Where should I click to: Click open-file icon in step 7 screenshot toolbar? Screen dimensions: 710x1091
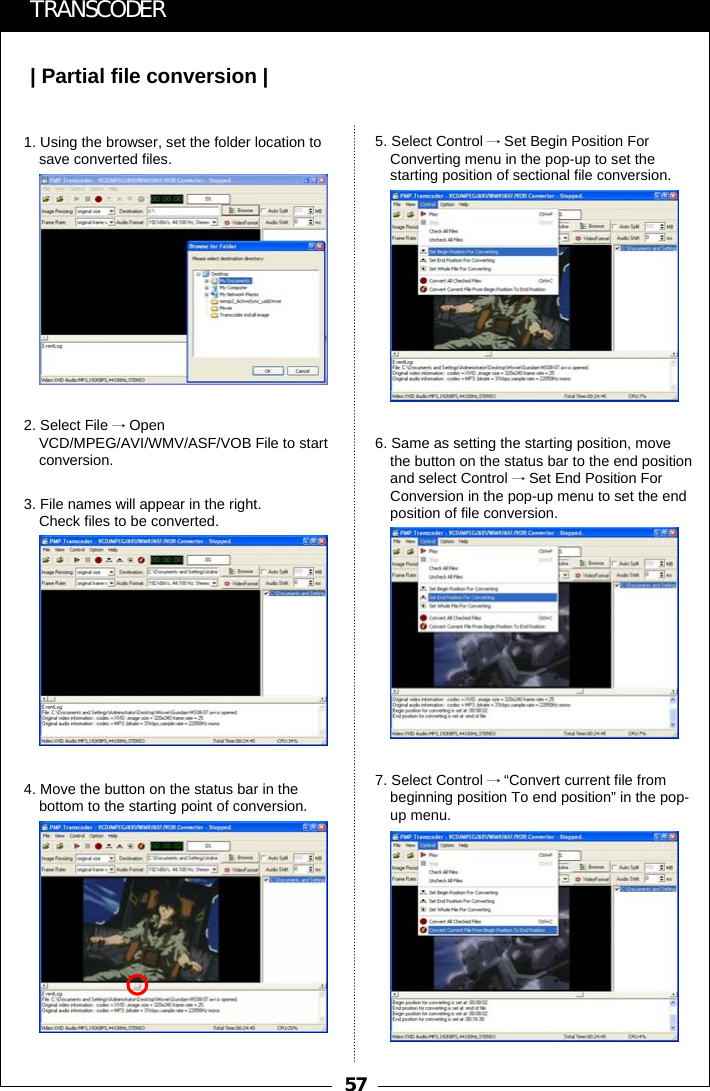[397, 856]
